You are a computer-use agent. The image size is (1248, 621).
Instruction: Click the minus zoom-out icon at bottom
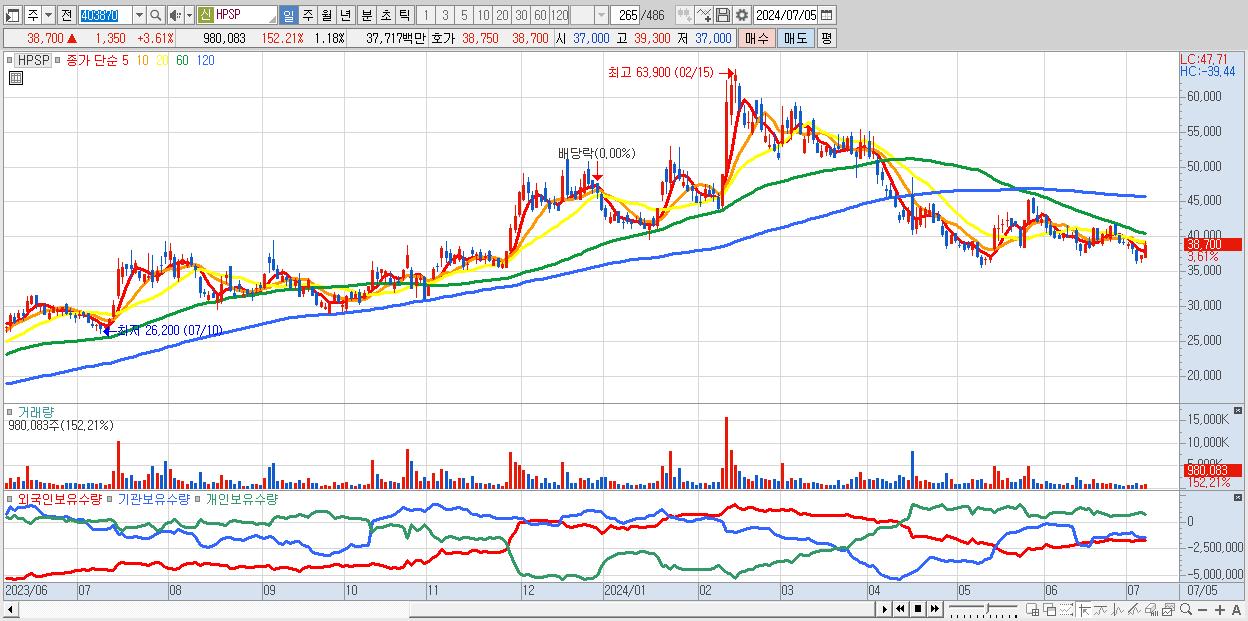point(1203,609)
